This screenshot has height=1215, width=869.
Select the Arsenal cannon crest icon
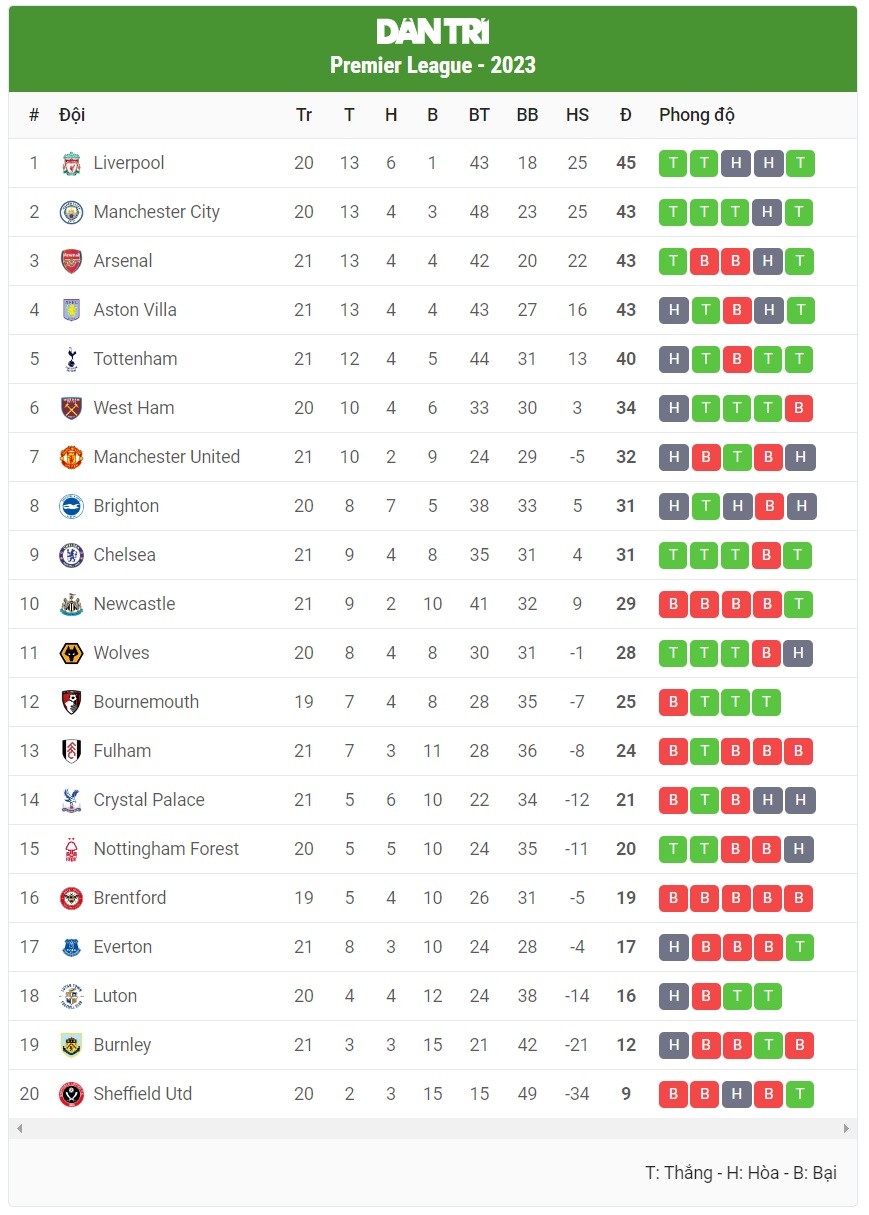71,261
